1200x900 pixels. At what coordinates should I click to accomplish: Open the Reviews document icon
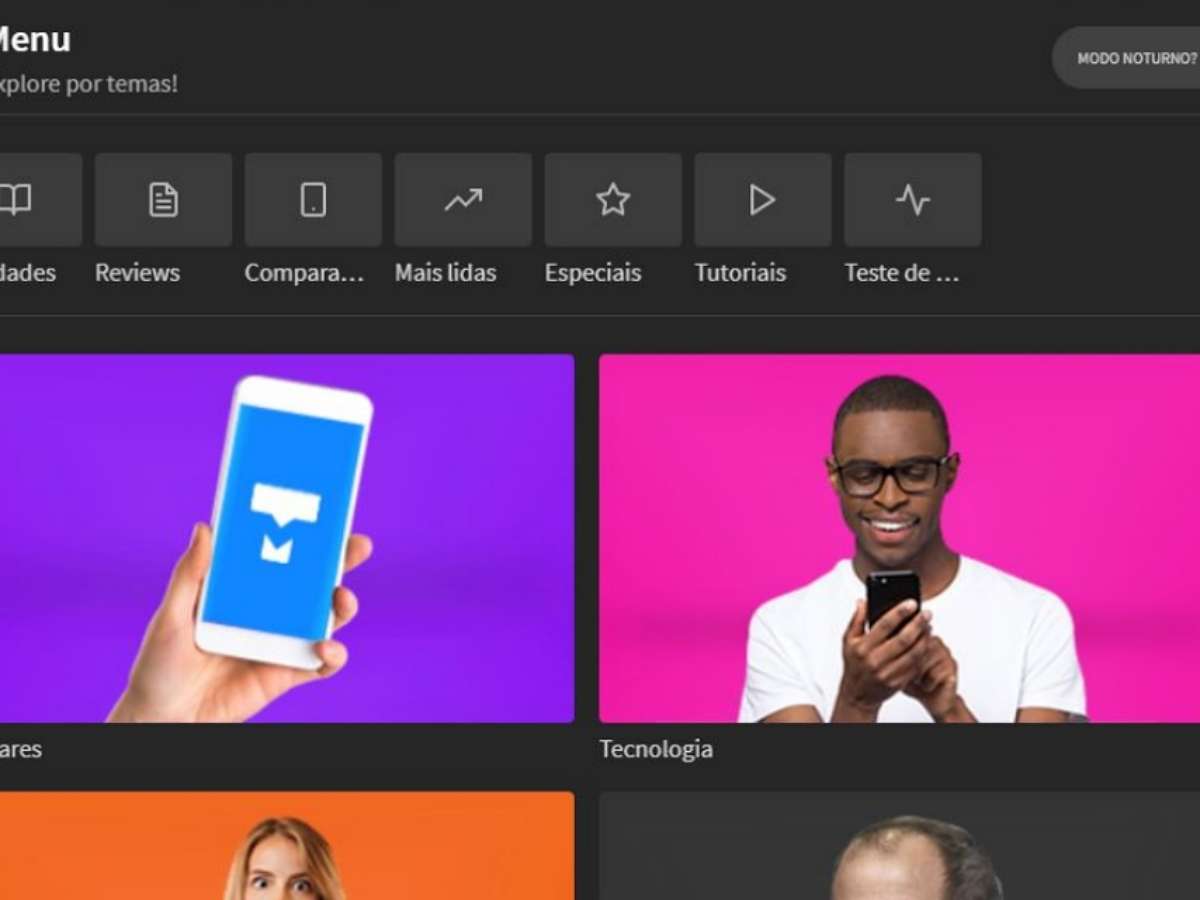click(x=163, y=200)
